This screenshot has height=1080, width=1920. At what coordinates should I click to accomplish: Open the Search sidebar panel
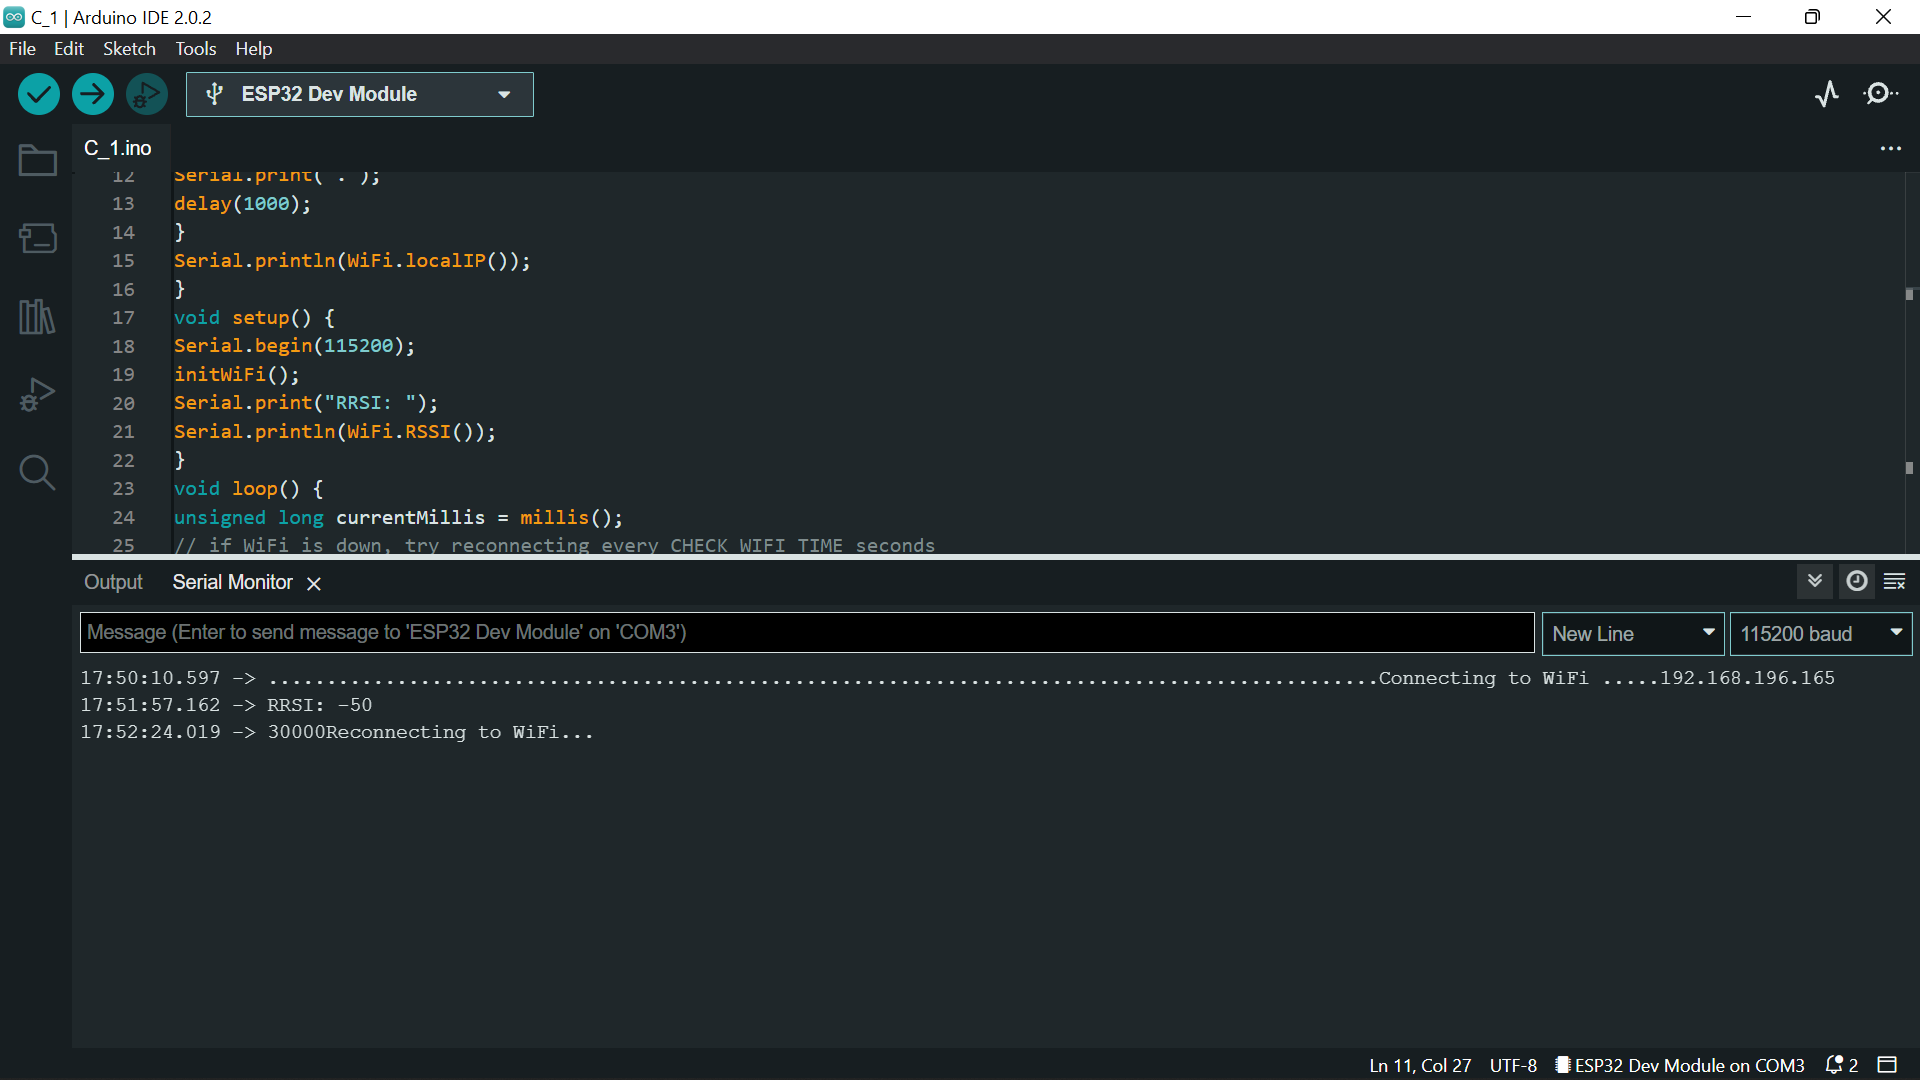click(x=36, y=472)
